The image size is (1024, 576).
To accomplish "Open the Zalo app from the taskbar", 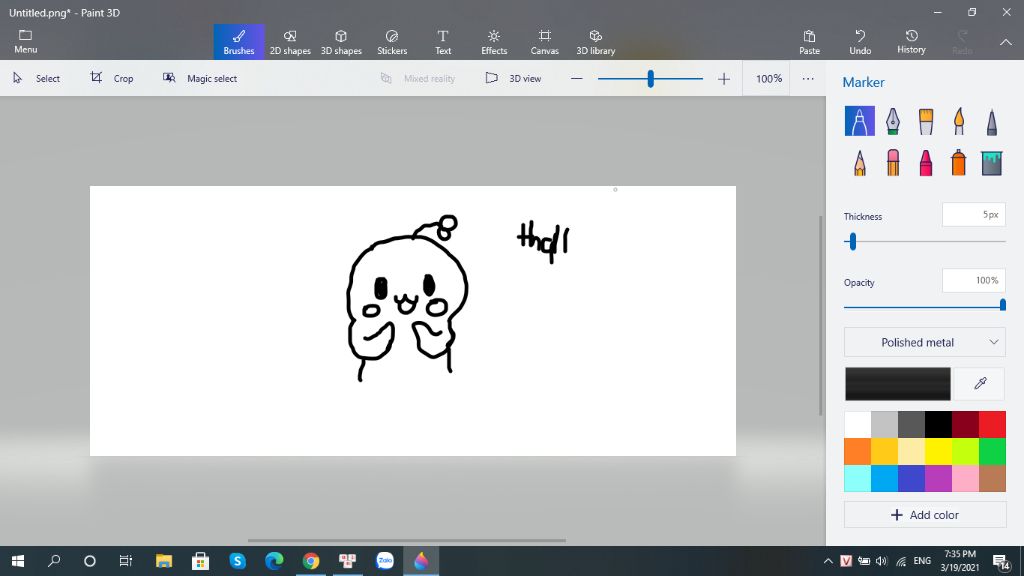I will pyautogui.click(x=385, y=561).
